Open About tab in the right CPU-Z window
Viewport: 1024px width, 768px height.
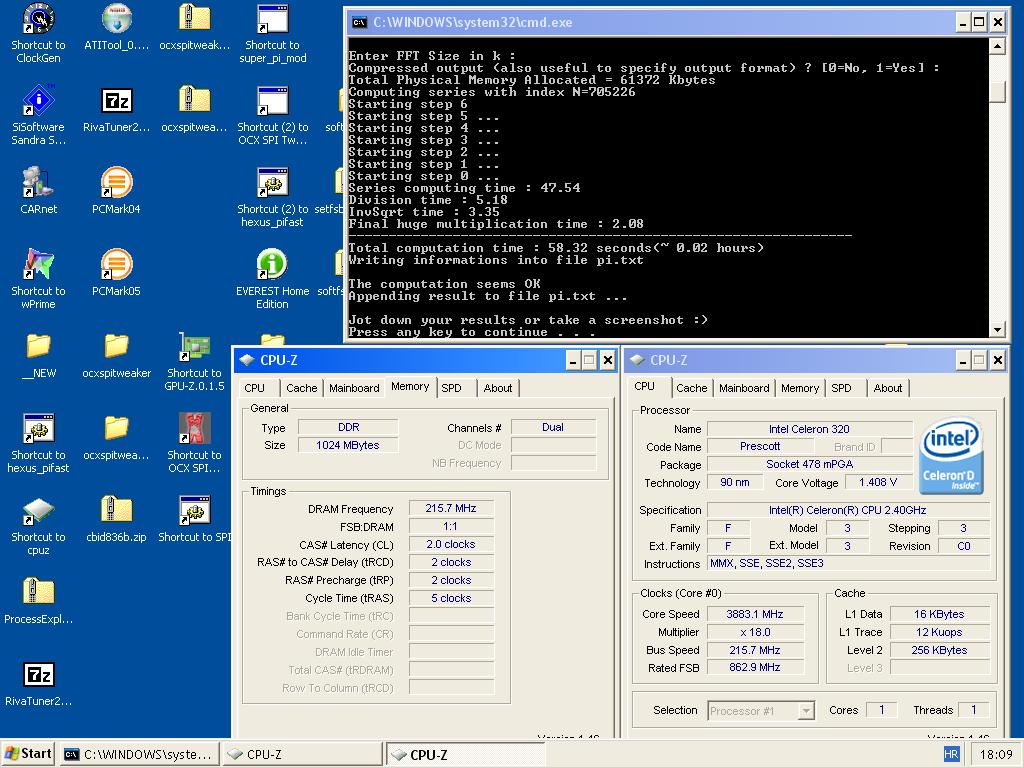(888, 388)
